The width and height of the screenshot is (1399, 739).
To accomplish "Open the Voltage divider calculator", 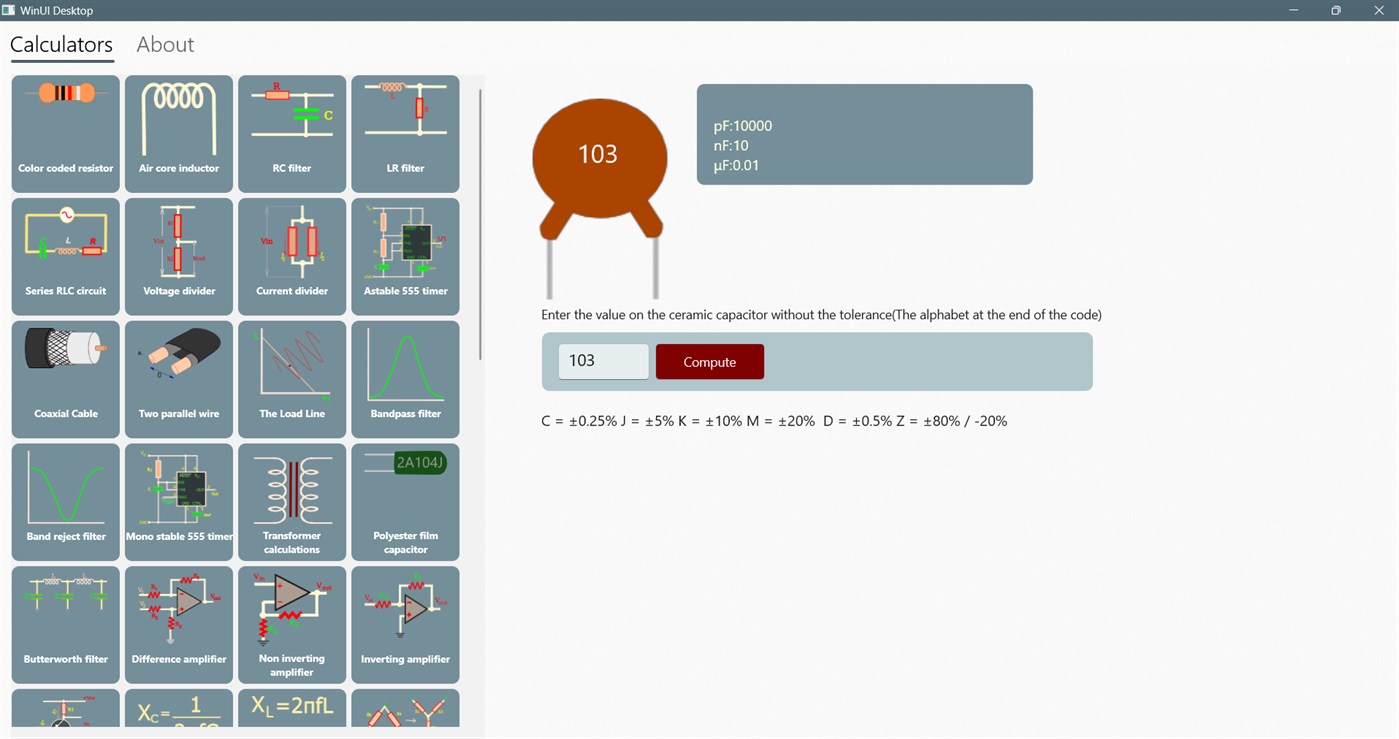I will (178, 256).
